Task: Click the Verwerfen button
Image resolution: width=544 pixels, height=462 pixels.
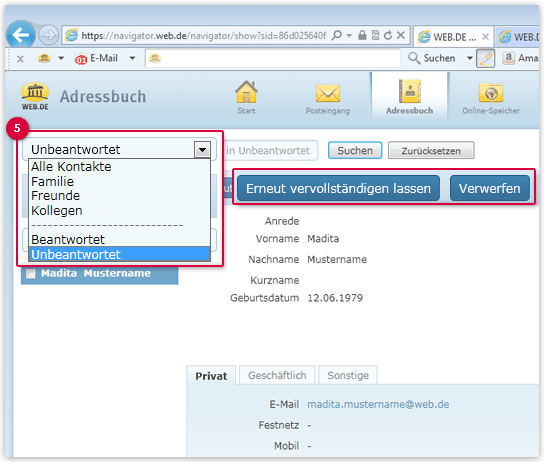Action: pos(490,188)
